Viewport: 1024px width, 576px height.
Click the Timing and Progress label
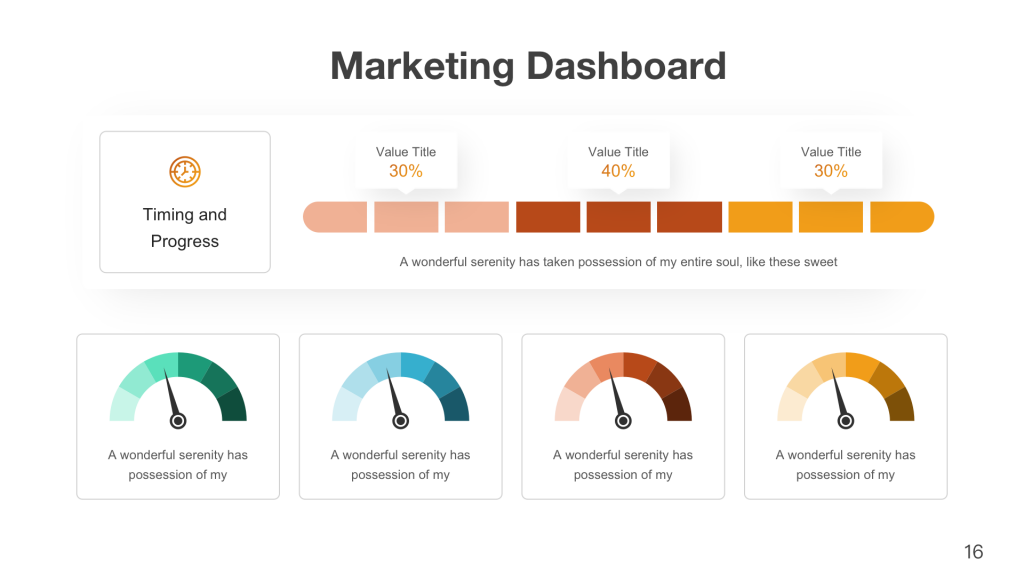pos(185,228)
